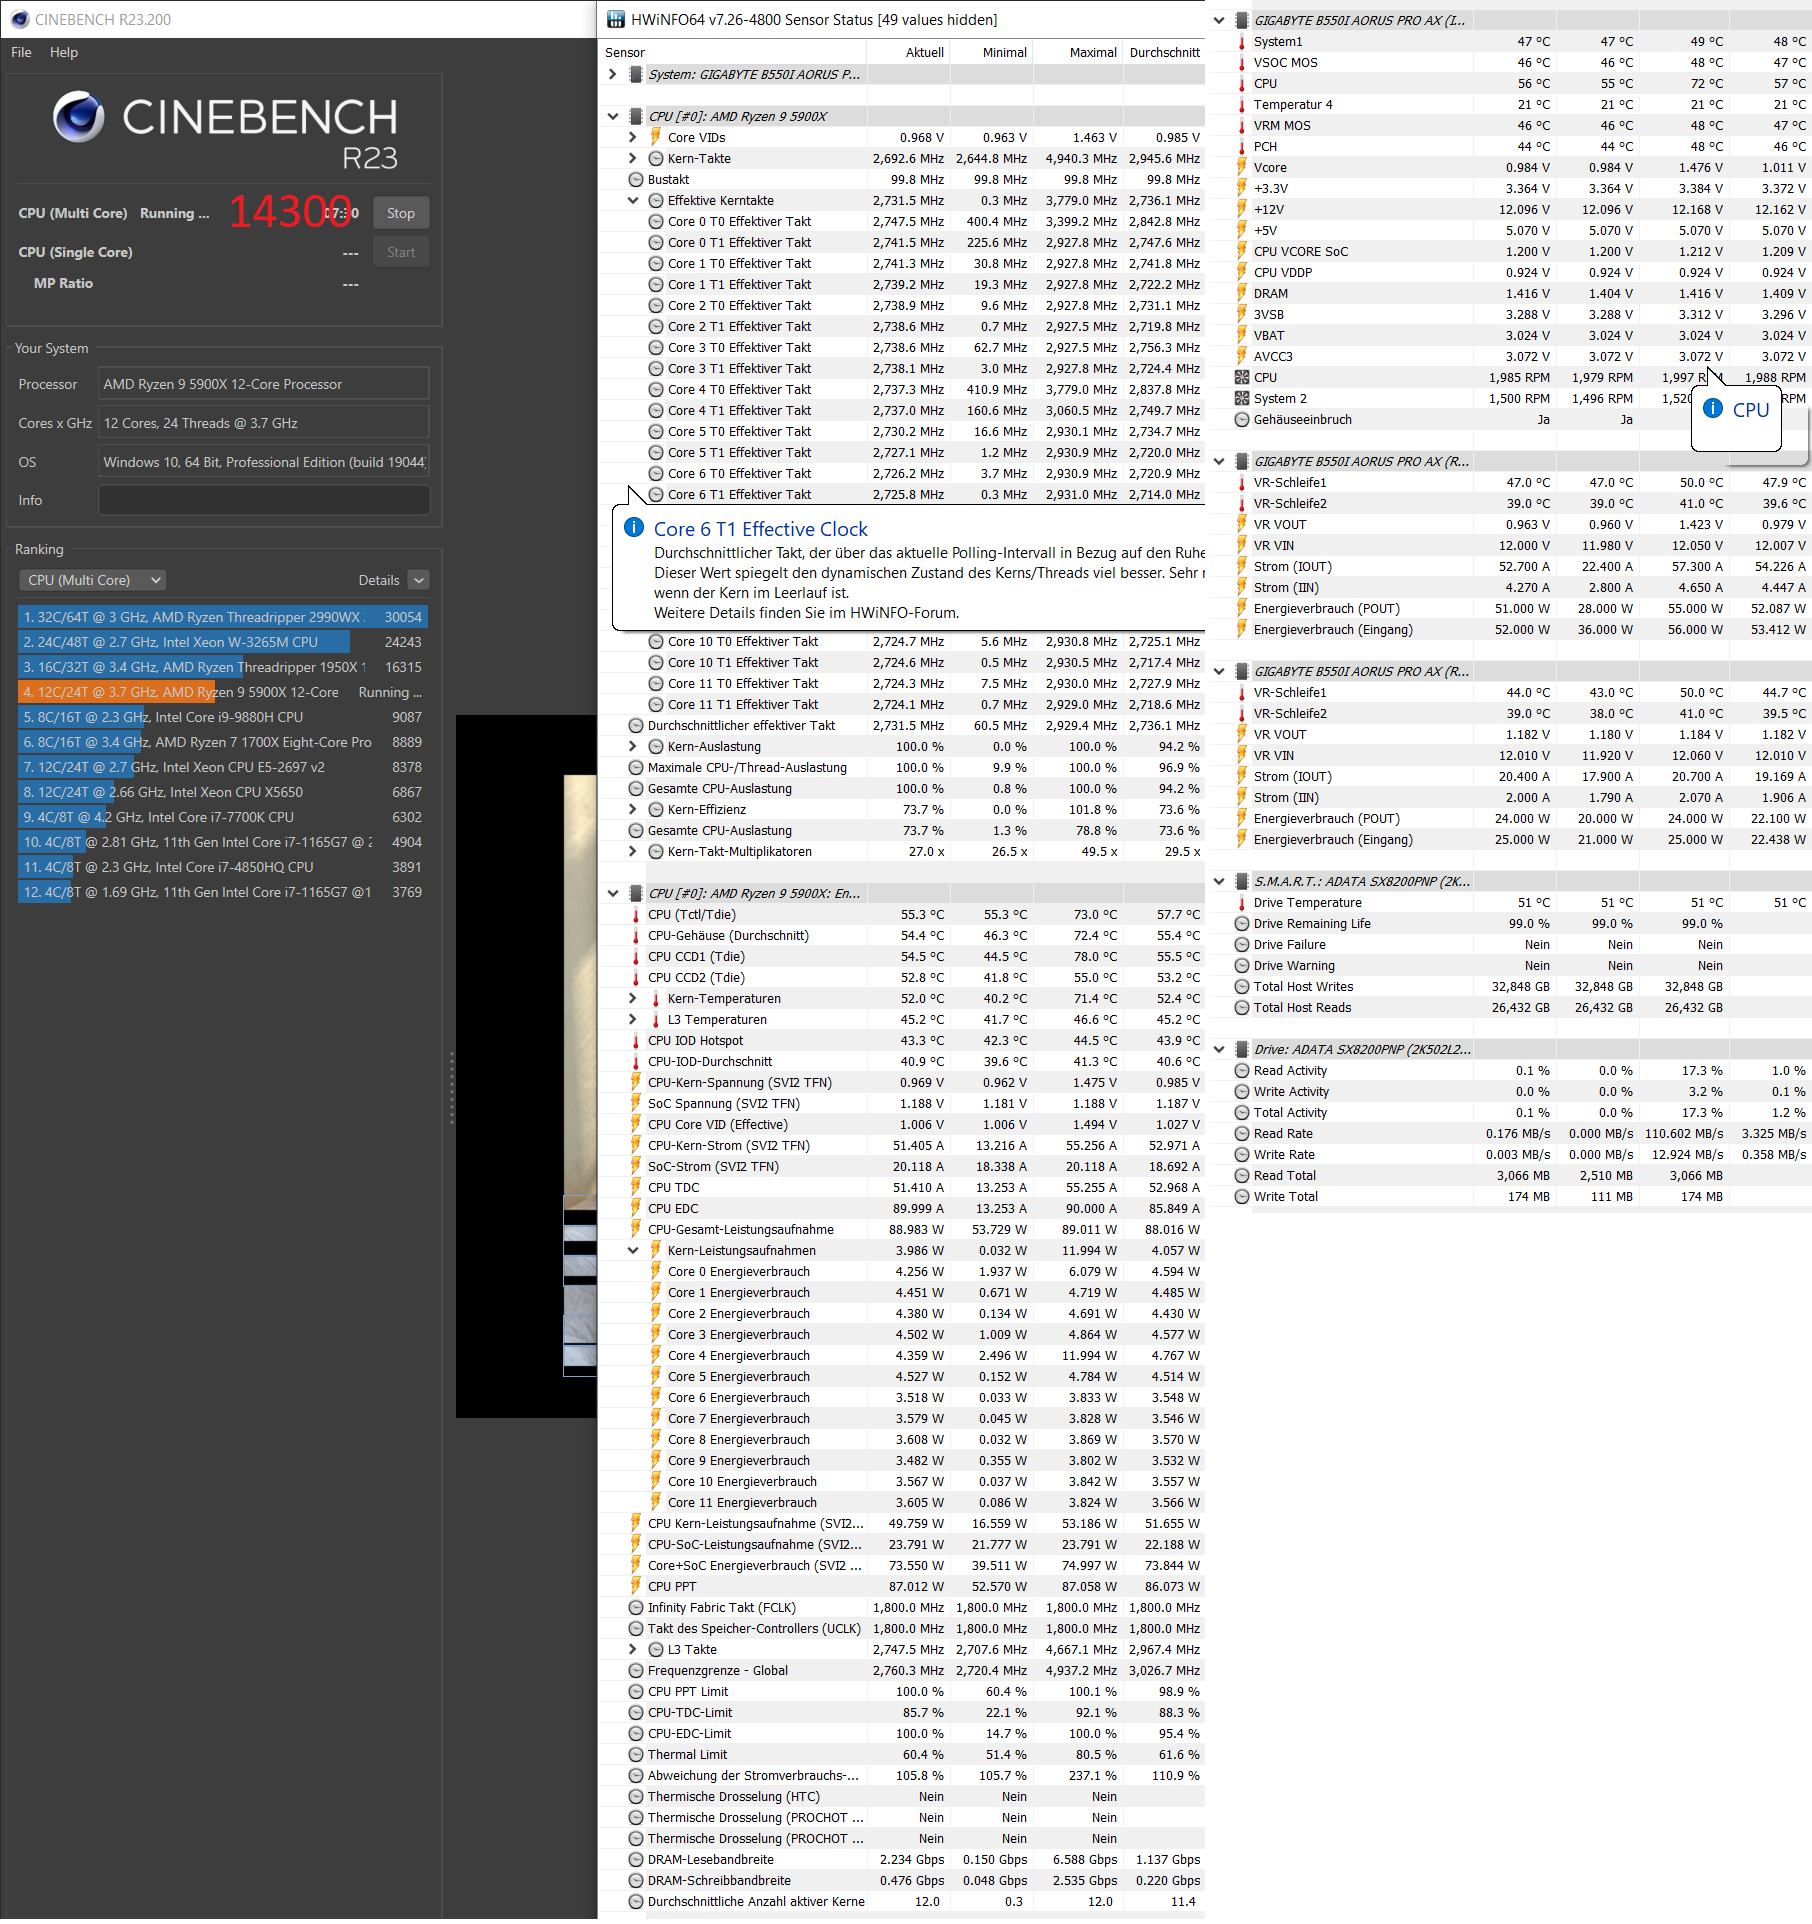Collapse Drive: ADATA SX8200PNP section
The height and width of the screenshot is (1924, 1812).
tap(1219, 1049)
